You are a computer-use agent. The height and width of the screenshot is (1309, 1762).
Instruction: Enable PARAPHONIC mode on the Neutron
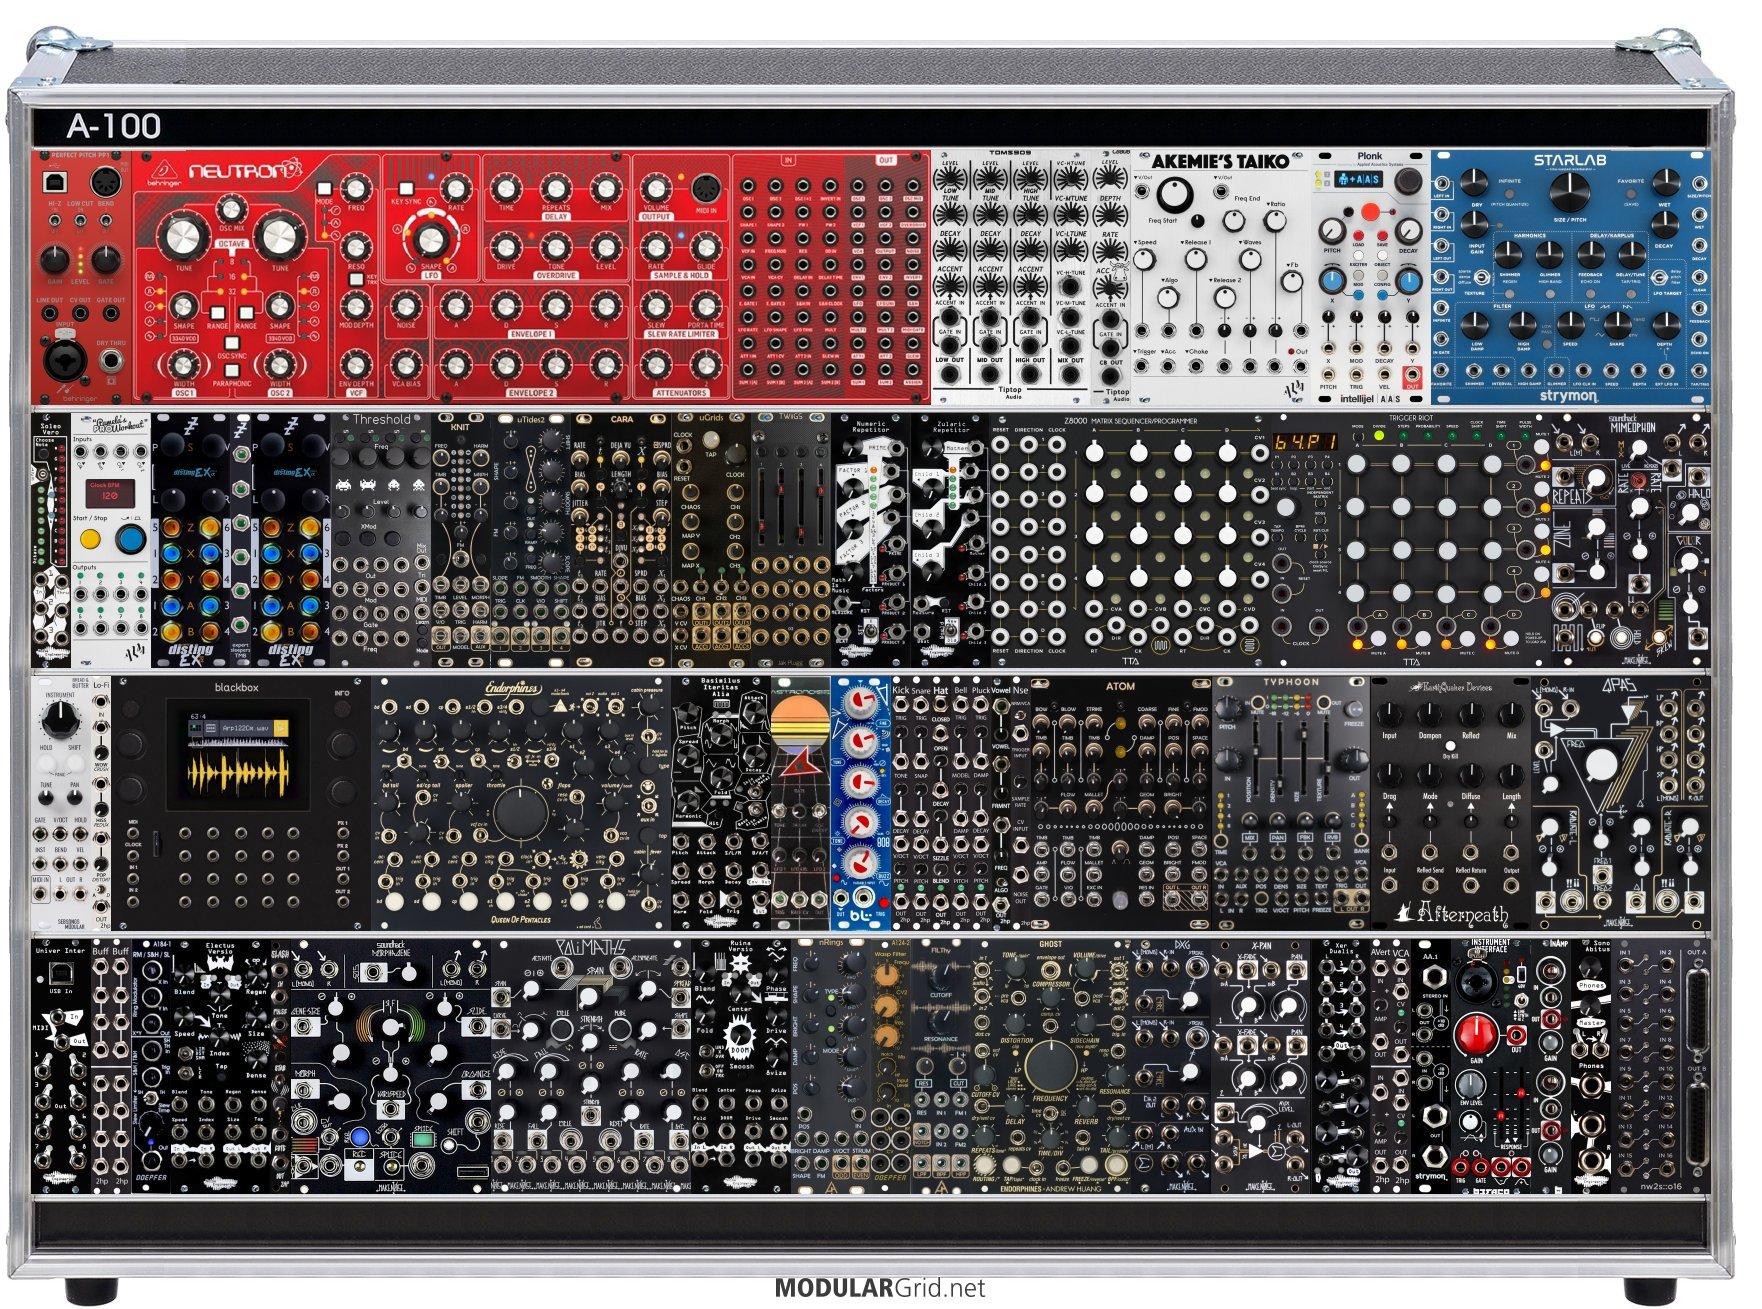231,369
